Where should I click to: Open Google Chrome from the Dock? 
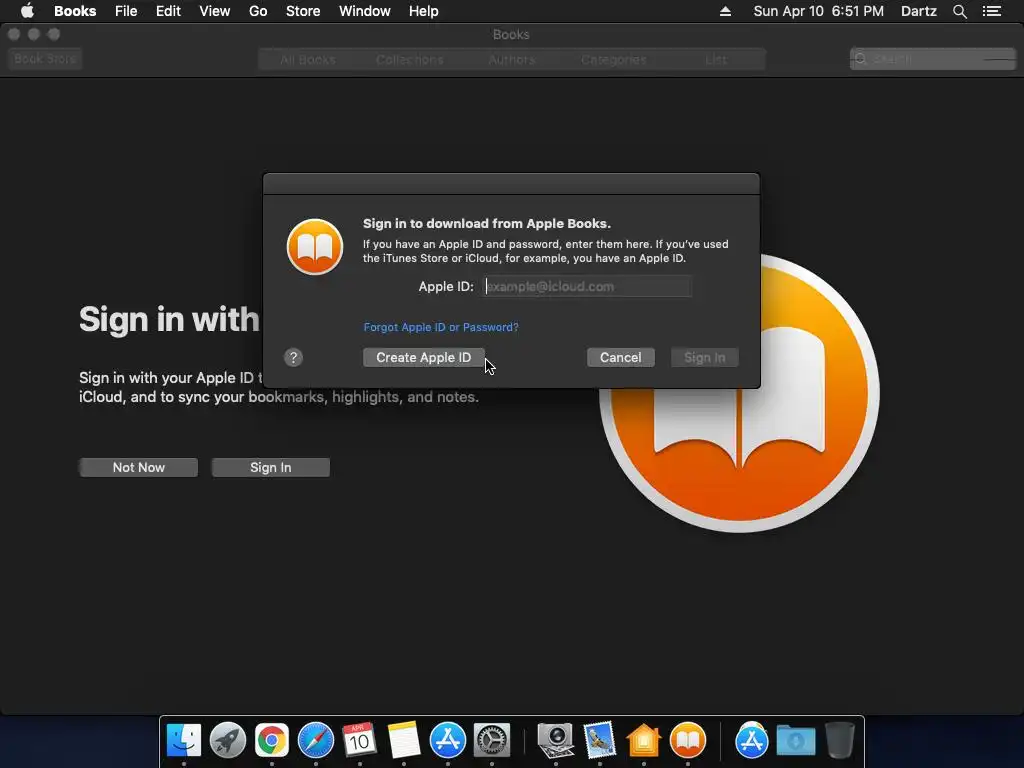272,740
